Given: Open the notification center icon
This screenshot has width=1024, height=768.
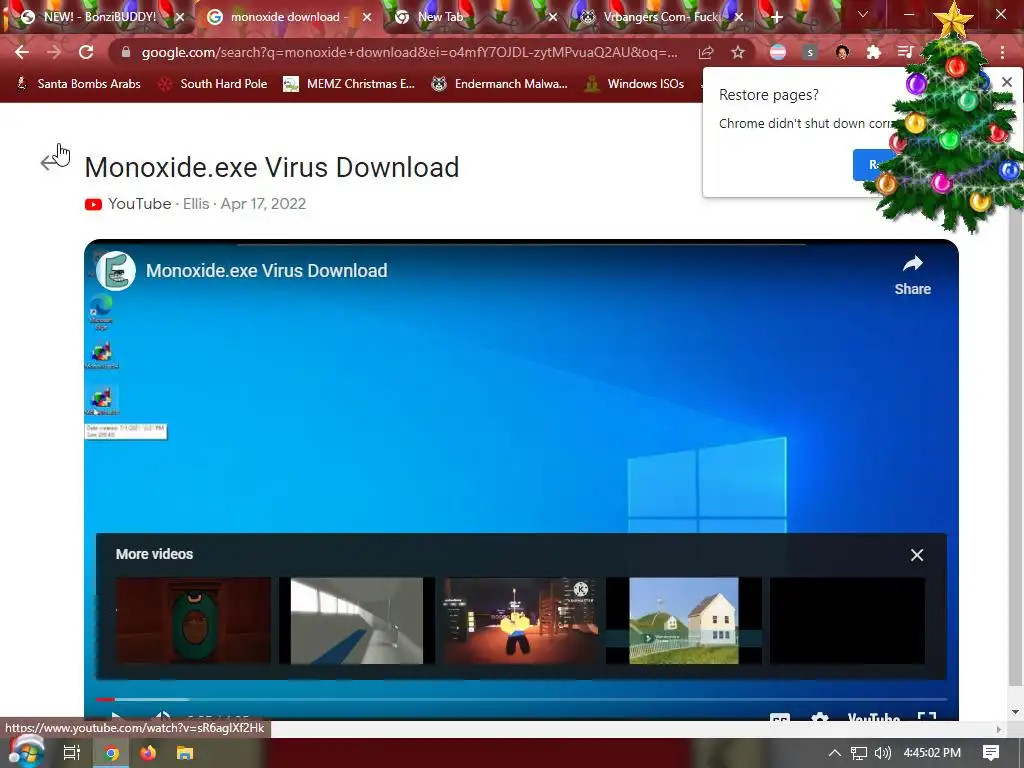Looking at the screenshot, I should click(991, 753).
